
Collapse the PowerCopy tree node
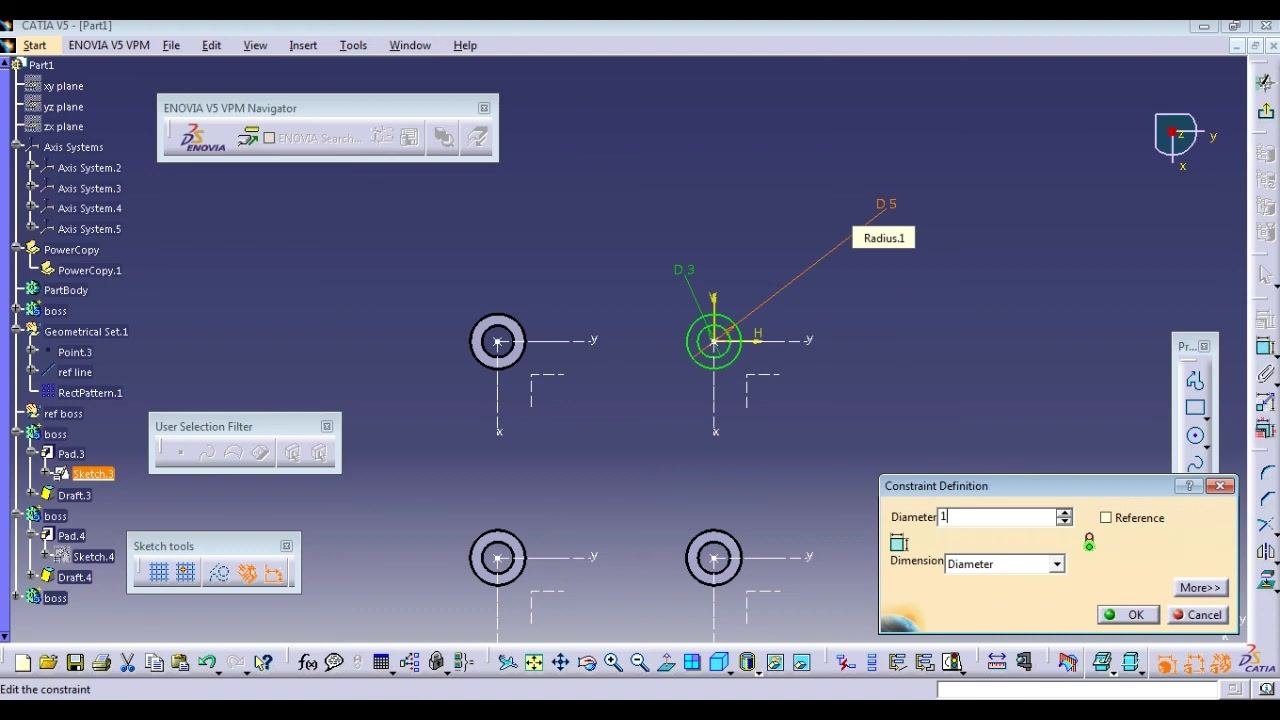click(x=18, y=250)
